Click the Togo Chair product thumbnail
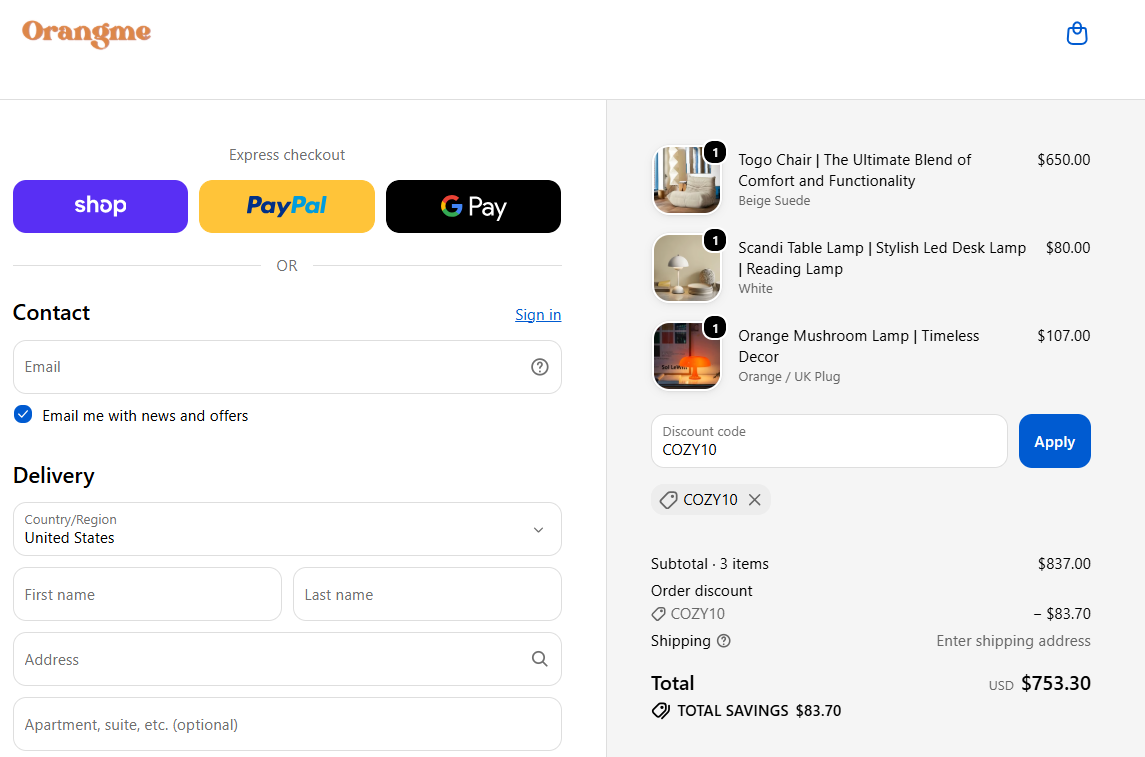This screenshot has height=757, width=1145. (686, 180)
